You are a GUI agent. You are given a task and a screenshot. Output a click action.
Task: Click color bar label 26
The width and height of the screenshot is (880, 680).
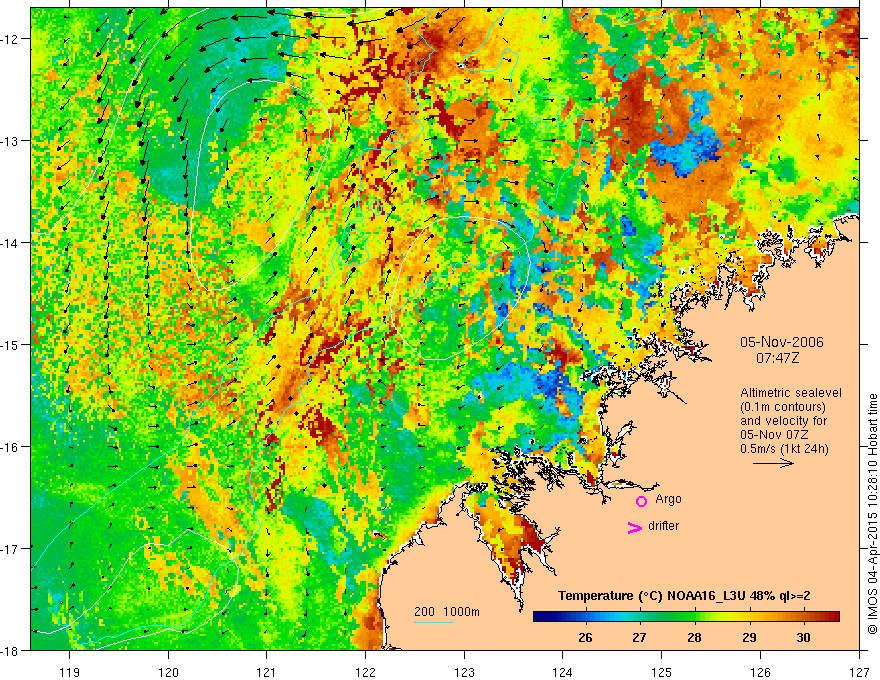pos(585,637)
